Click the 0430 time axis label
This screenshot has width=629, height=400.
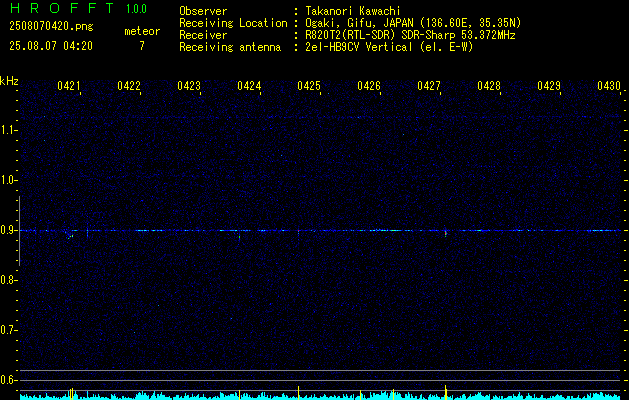[x=609, y=85]
